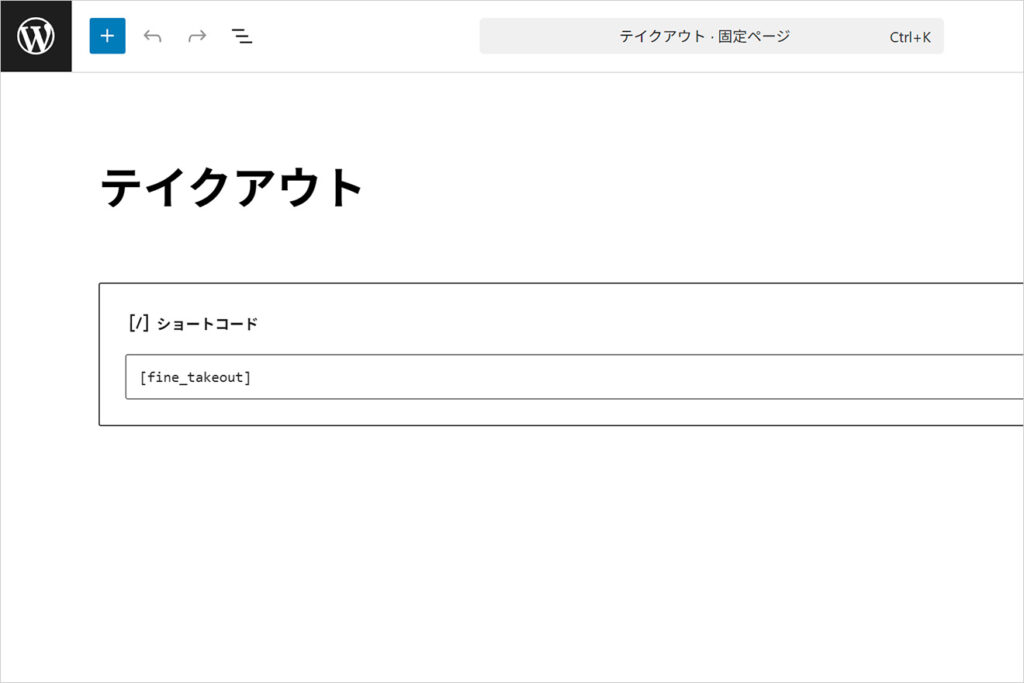Click the Ctrl+K shortcut label

pyautogui.click(x=909, y=38)
